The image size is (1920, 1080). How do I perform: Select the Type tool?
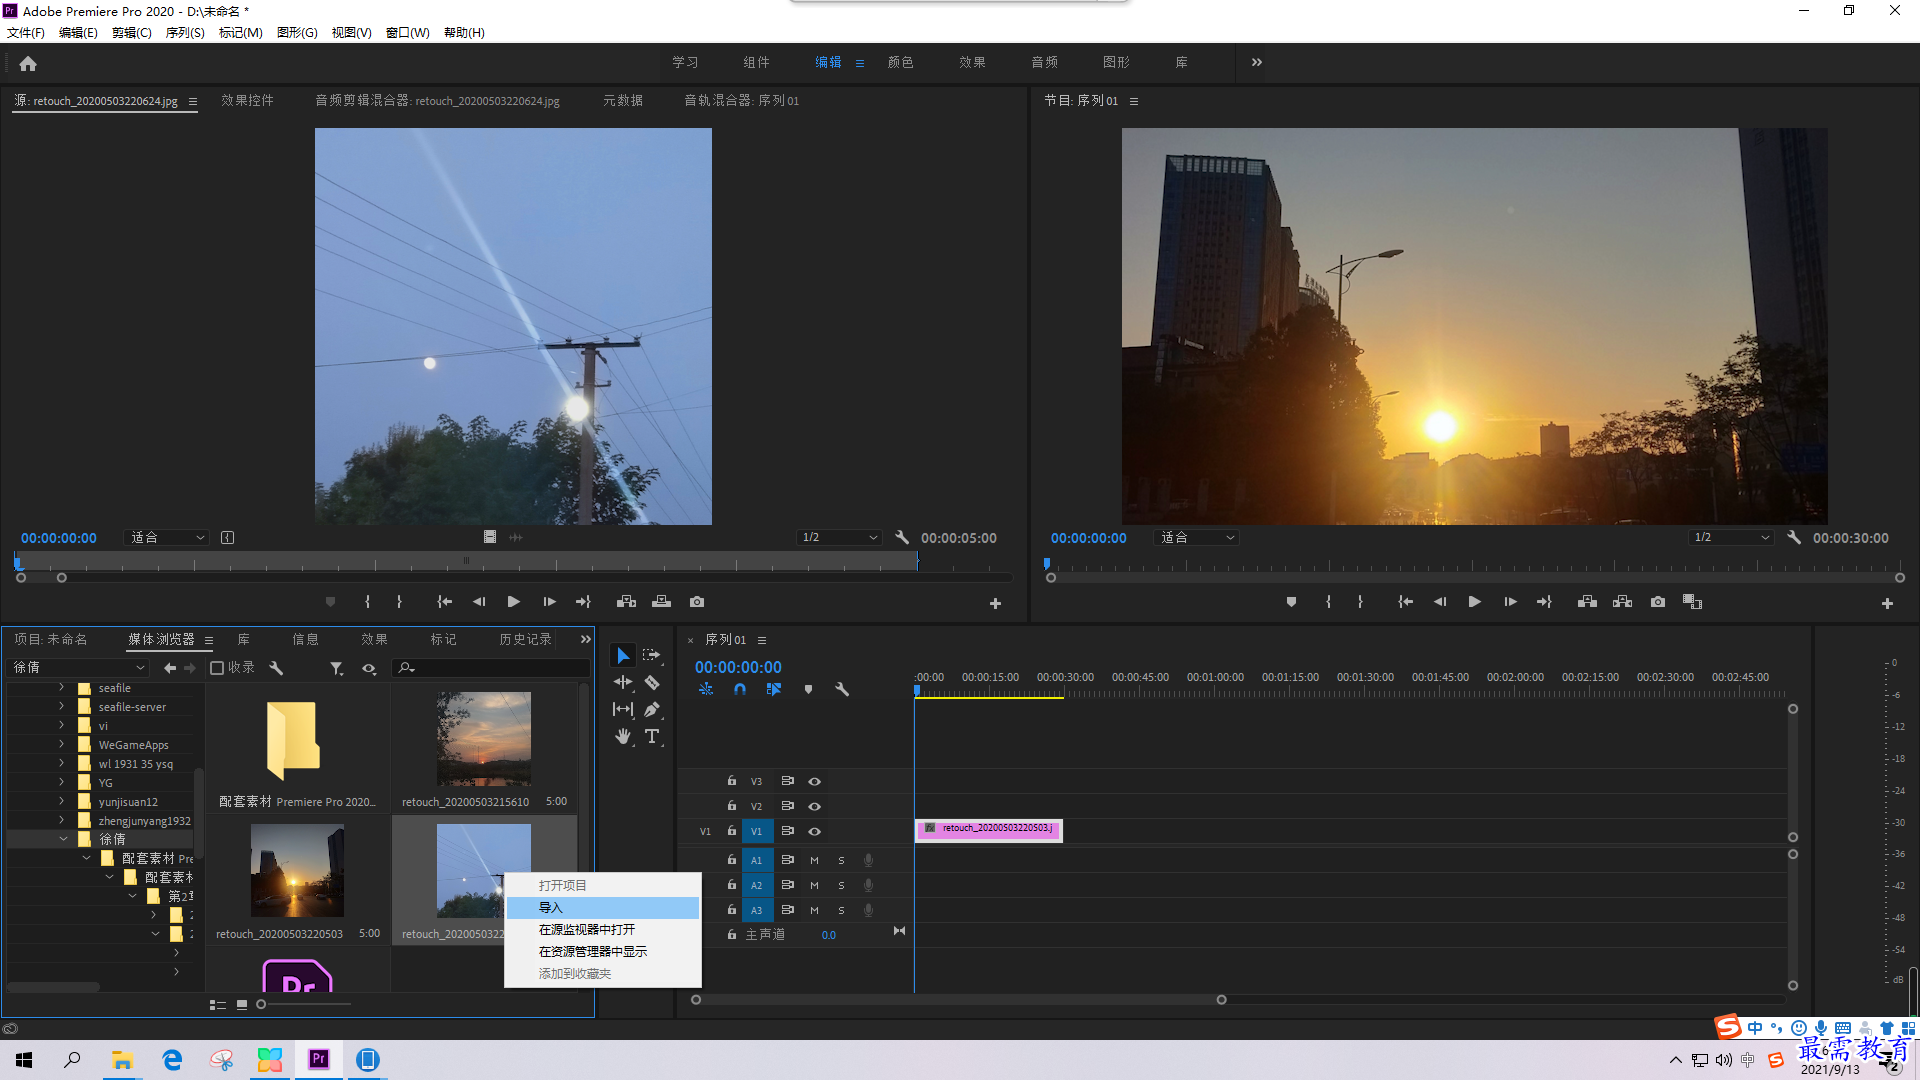[652, 736]
